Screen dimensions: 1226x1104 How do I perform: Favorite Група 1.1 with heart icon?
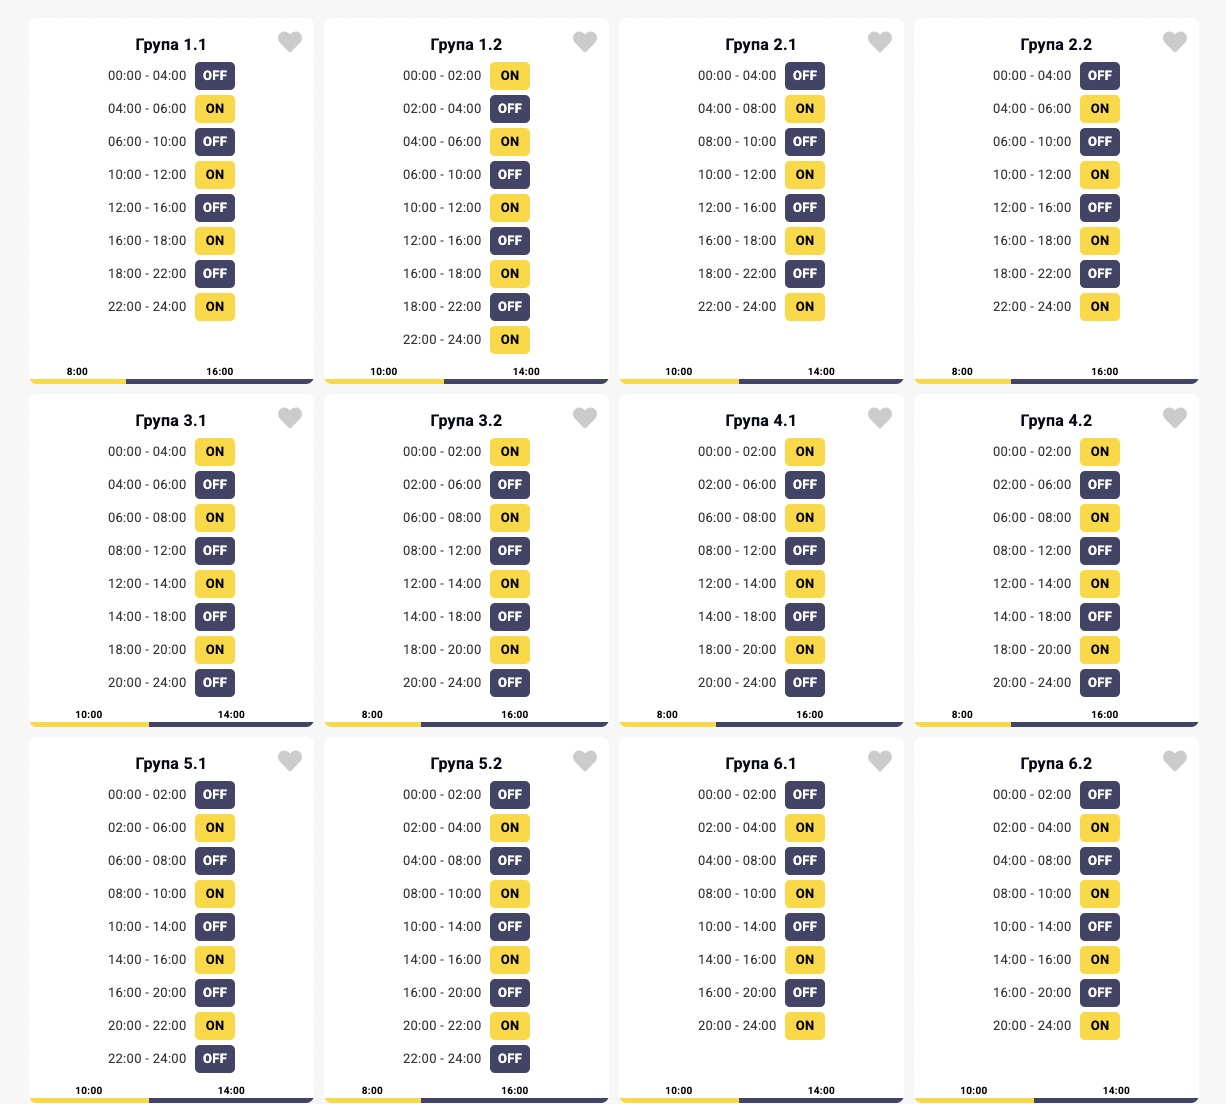[289, 42]
